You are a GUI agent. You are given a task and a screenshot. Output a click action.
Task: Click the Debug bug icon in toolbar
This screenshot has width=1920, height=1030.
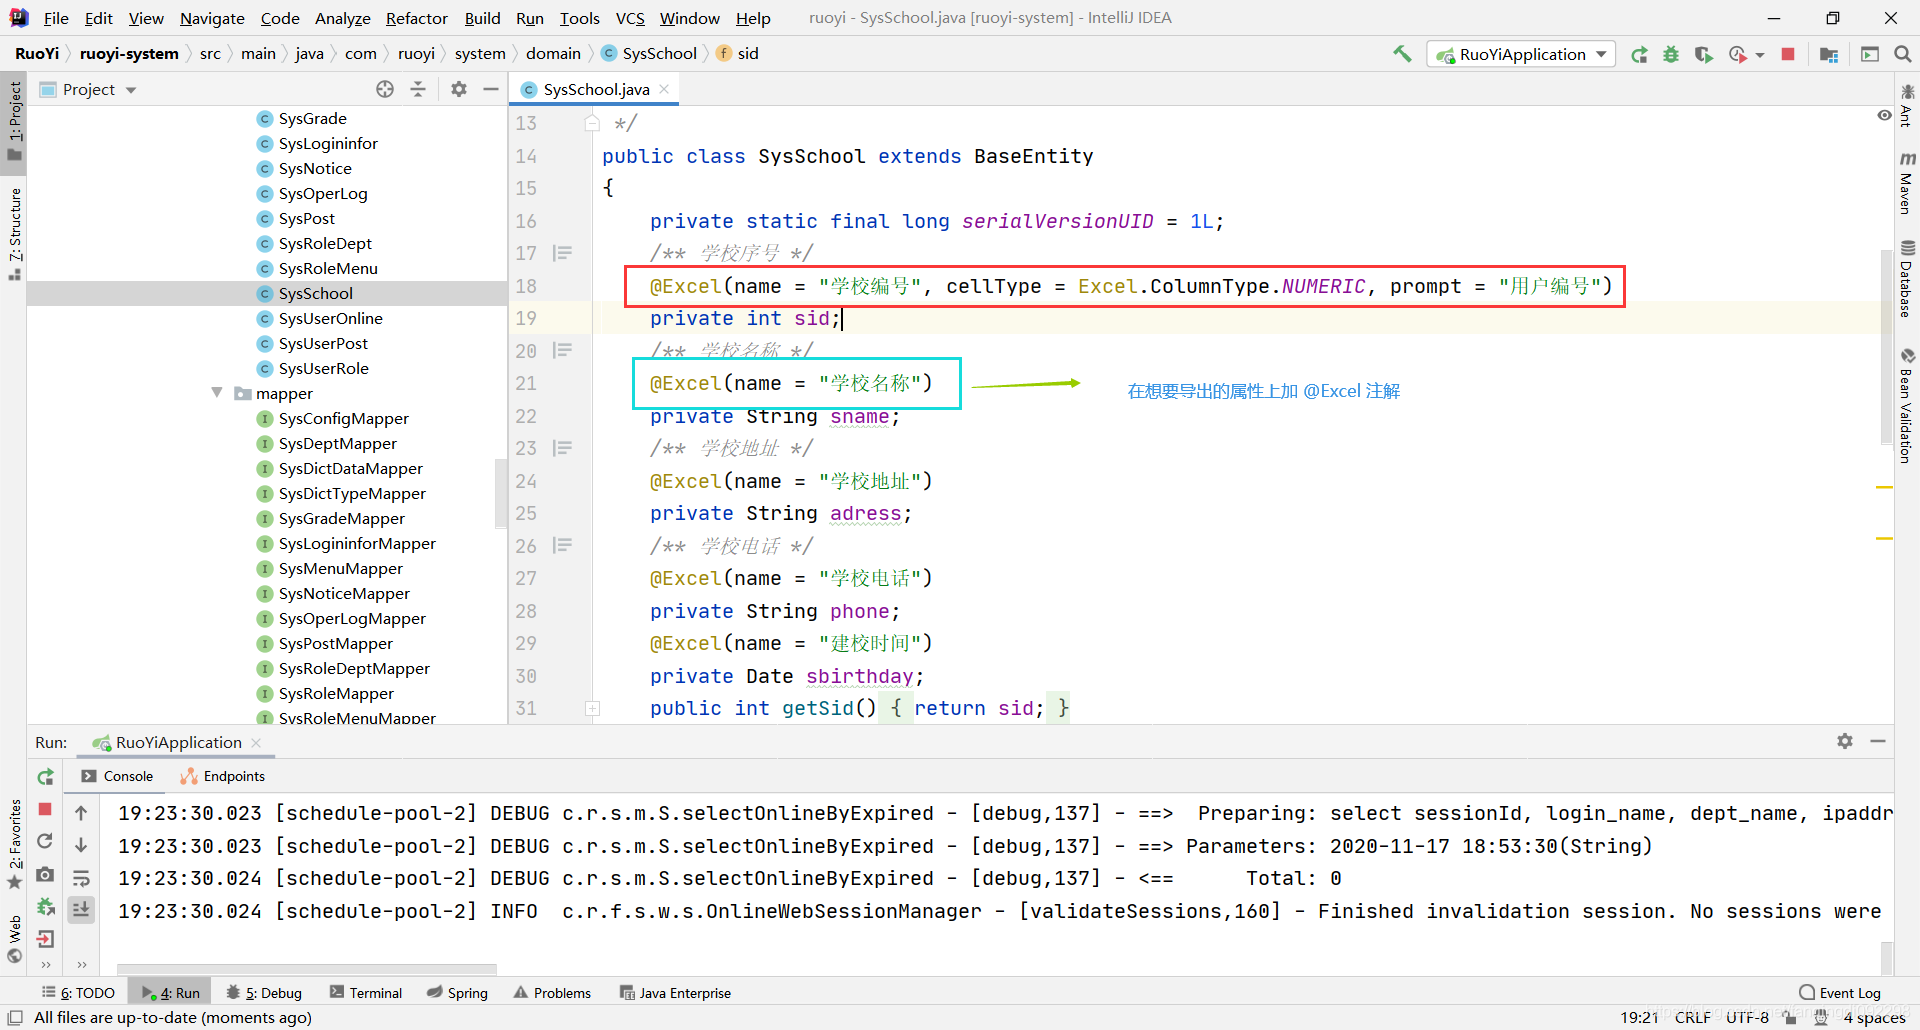[1671, 54]
